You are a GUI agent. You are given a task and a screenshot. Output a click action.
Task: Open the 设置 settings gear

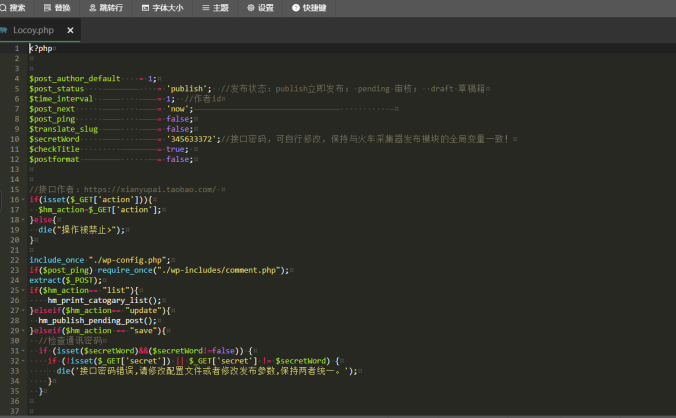(x=260, y=7)
